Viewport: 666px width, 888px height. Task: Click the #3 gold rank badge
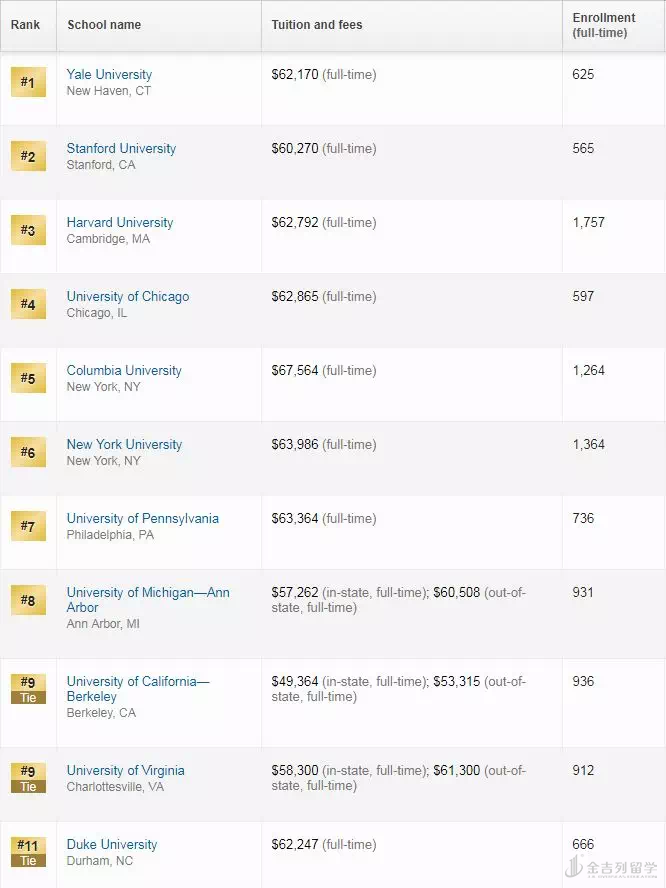pos(28,230)
